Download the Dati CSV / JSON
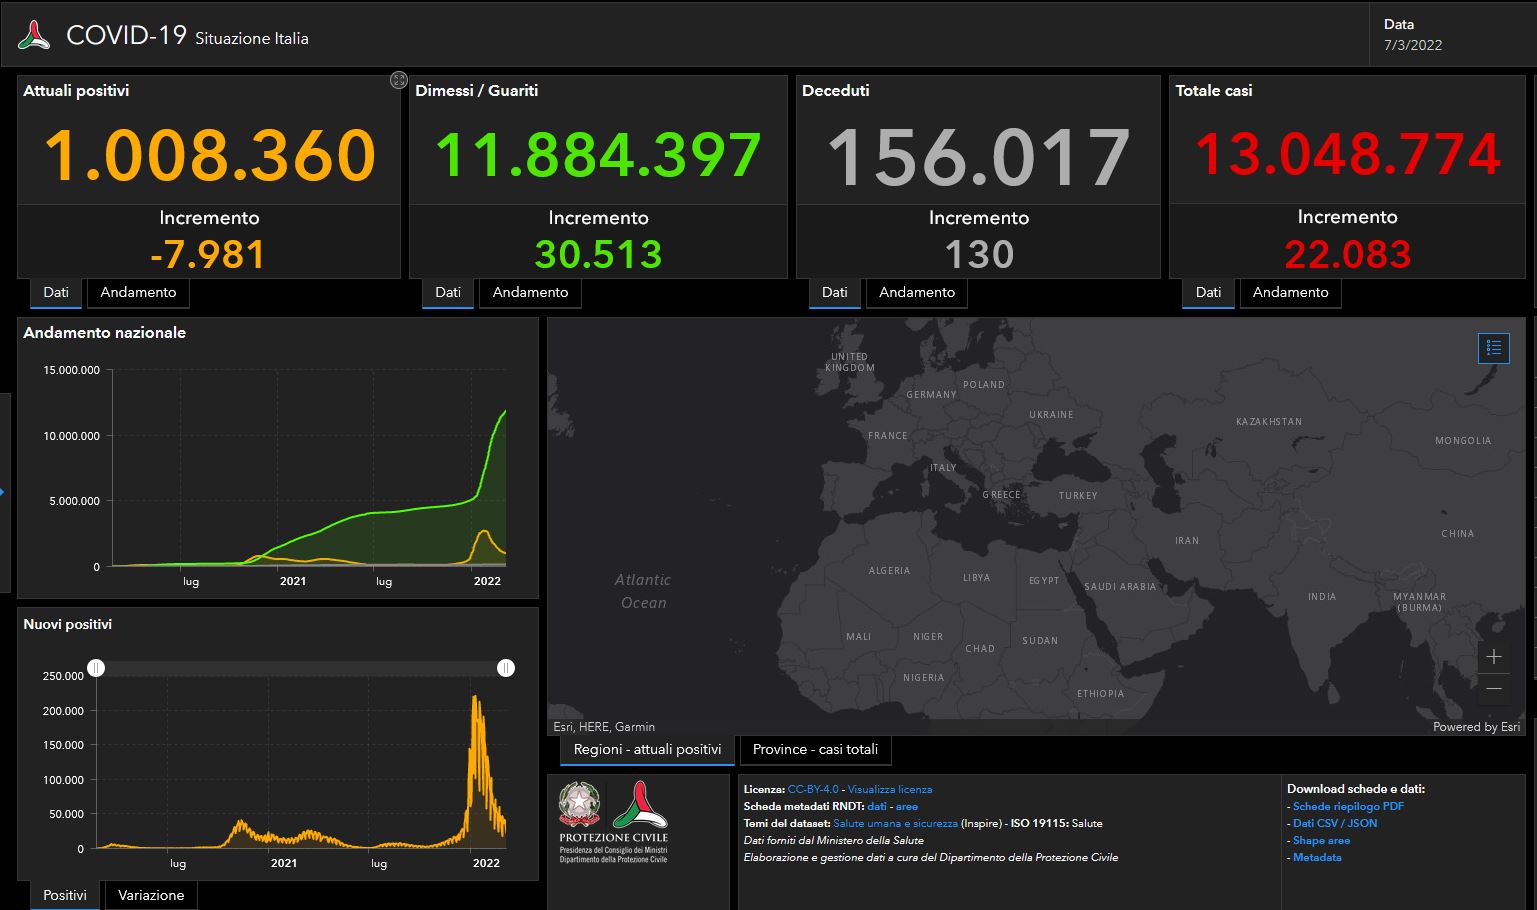1537x910 pixels. tap(1334, 823)
